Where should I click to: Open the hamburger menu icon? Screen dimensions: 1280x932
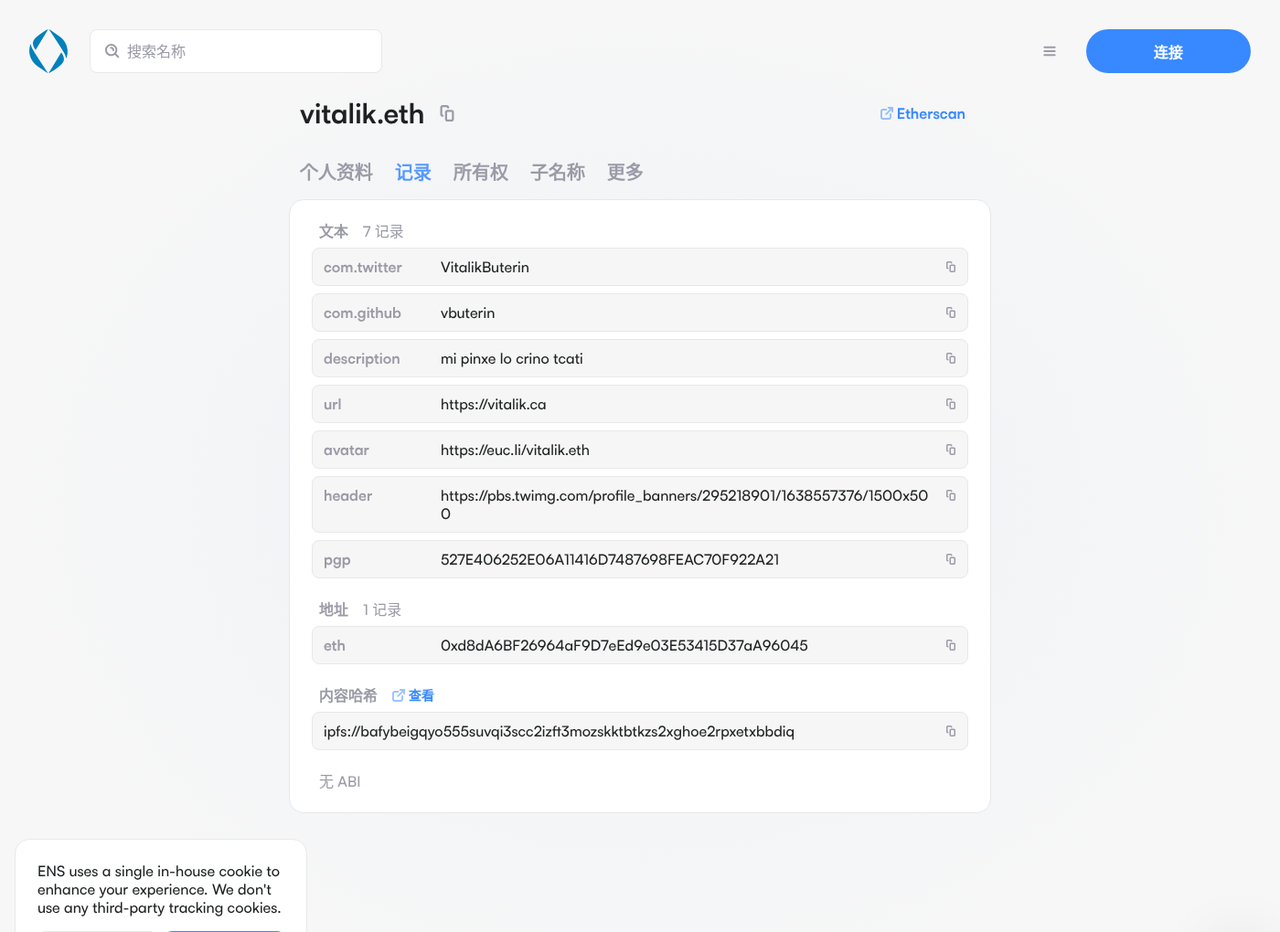tap(1049, 51)
